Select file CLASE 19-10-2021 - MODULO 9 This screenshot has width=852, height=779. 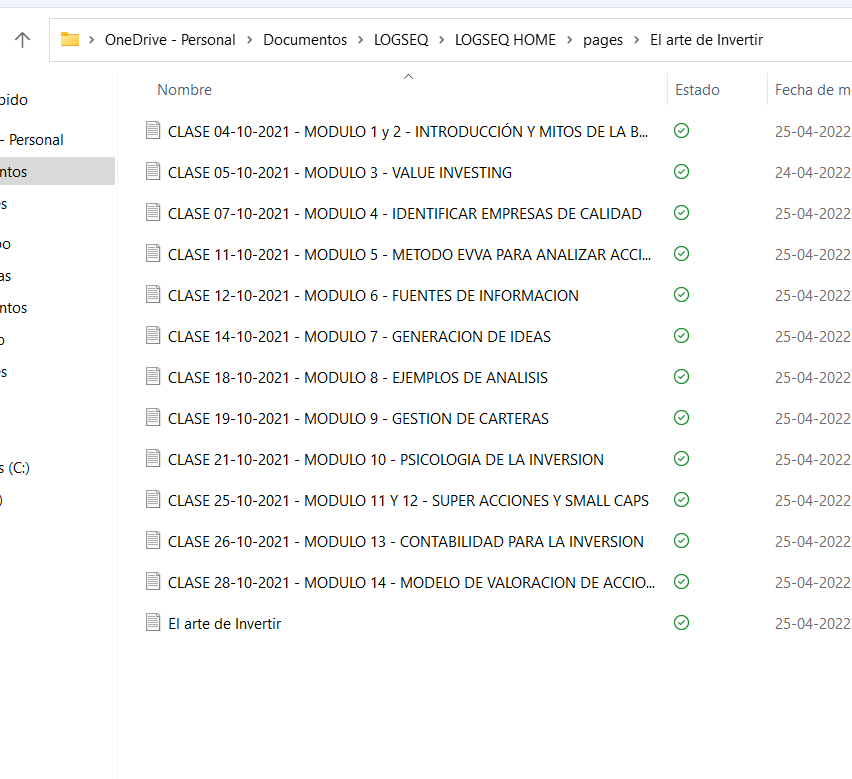point(358,419)
